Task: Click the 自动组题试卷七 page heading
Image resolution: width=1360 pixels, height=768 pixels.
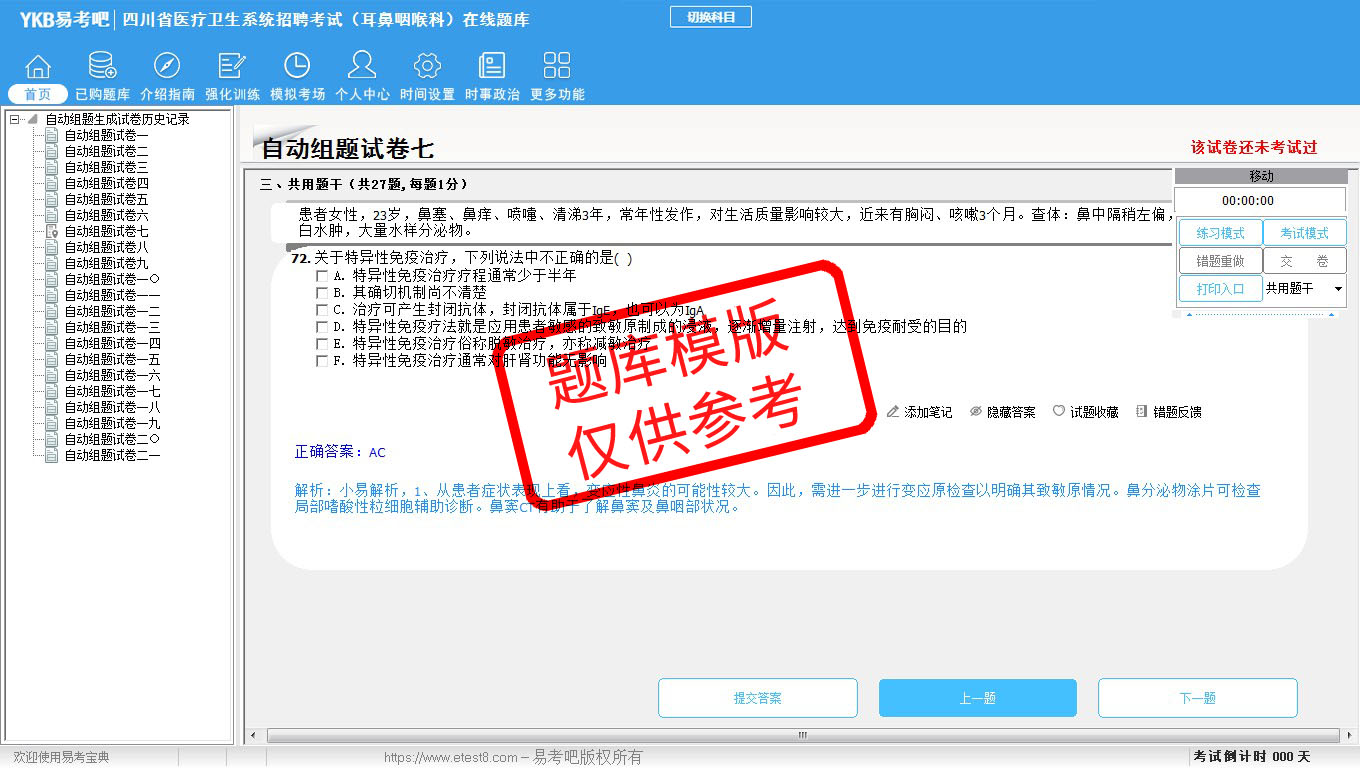Action: tap(347, 149)
